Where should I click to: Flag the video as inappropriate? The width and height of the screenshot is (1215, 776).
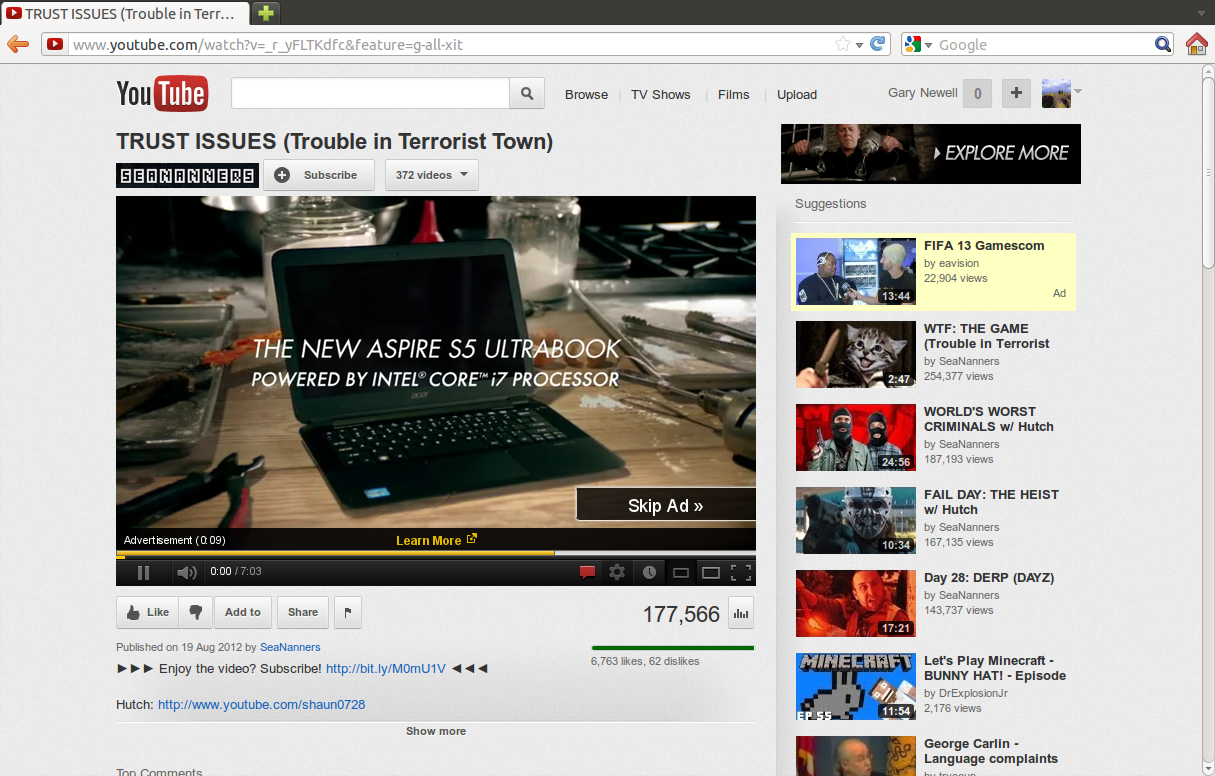click(x=347, y=612)
